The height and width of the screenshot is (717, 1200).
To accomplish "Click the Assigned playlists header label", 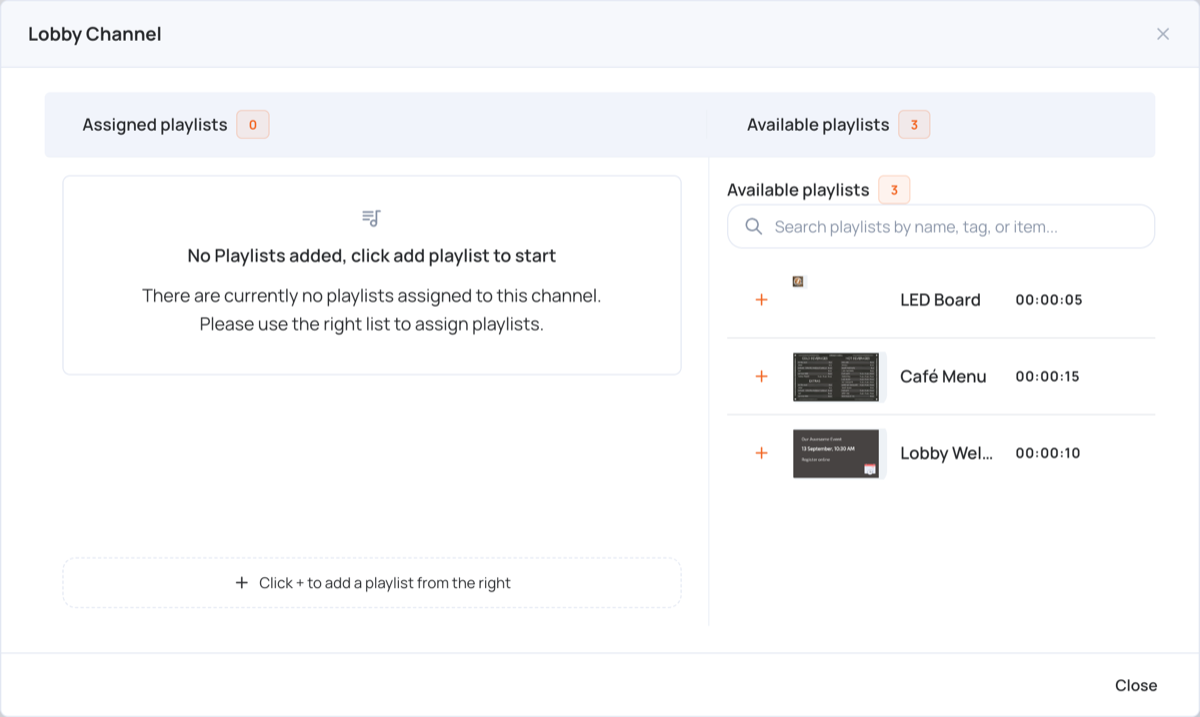I will tap(155, 125).
